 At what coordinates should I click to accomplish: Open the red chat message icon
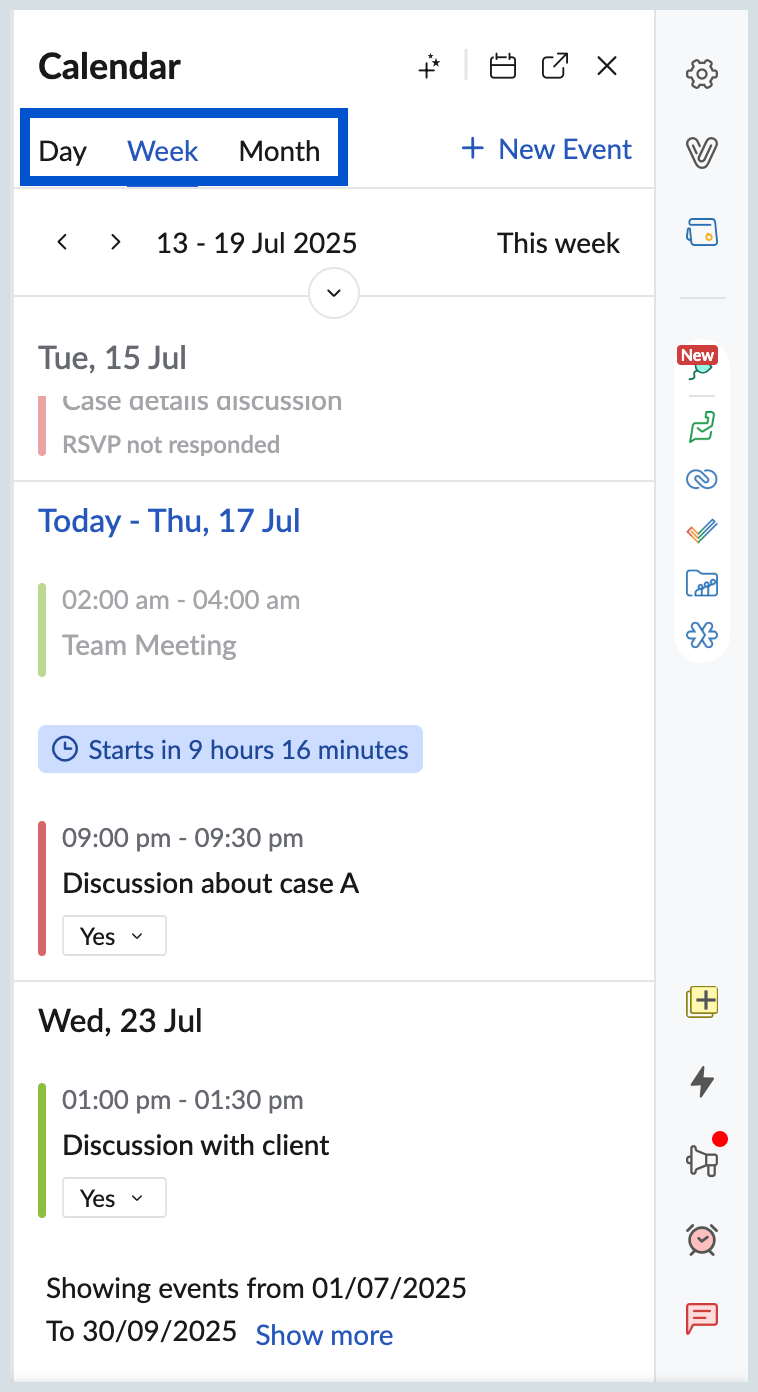tap(702, 1319)
